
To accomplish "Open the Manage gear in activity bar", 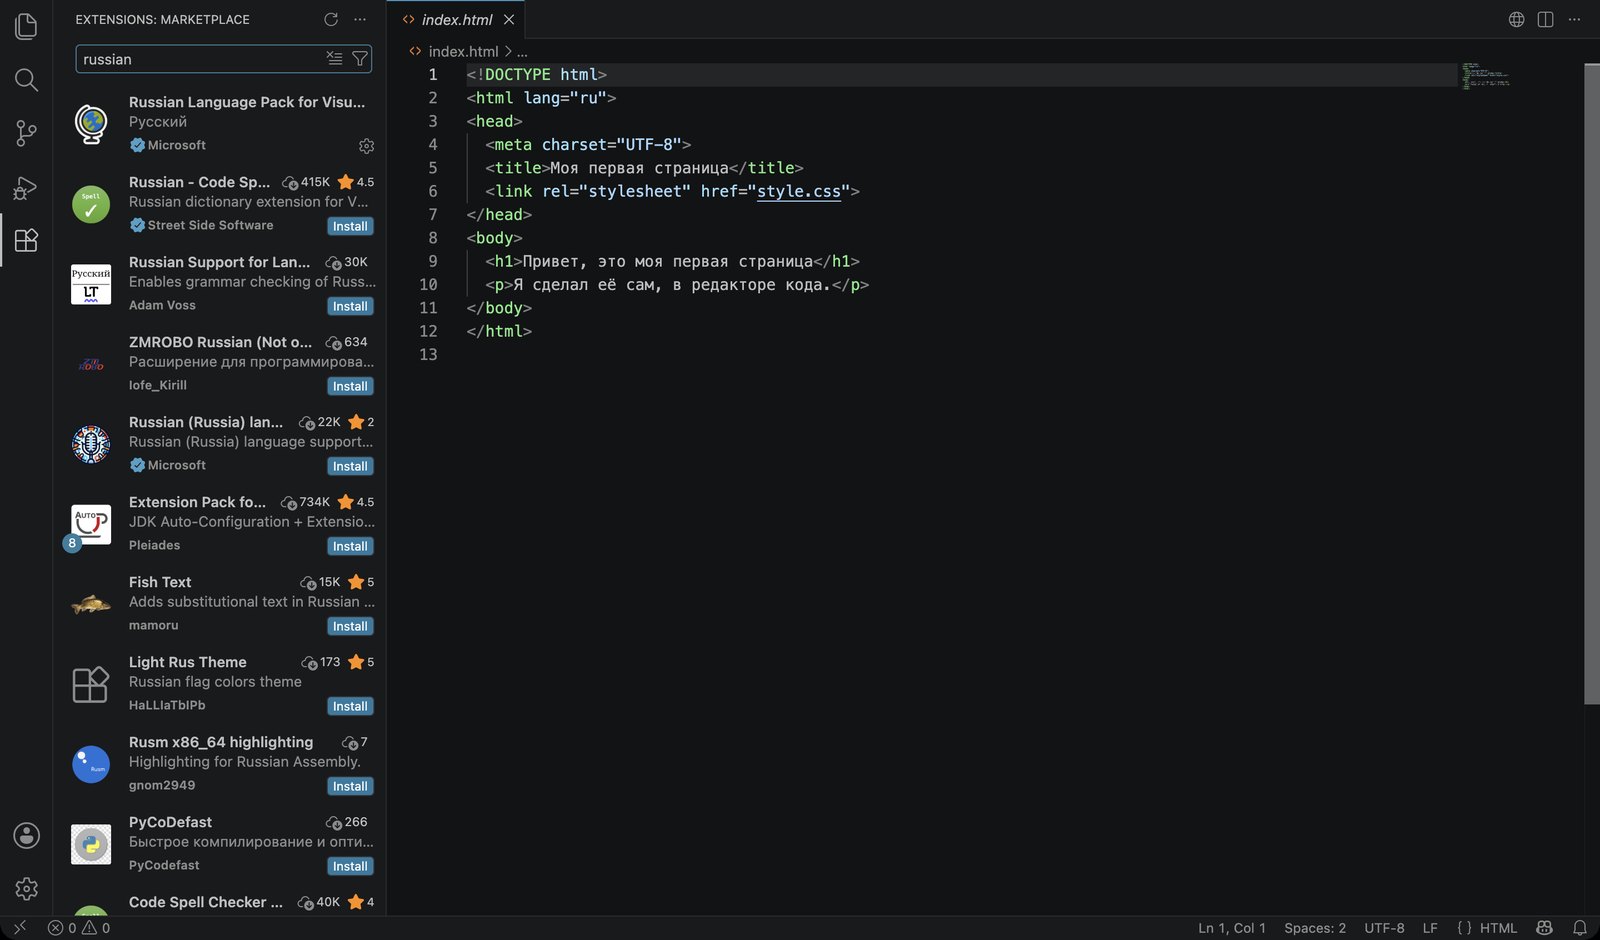I will click(26, 888).
